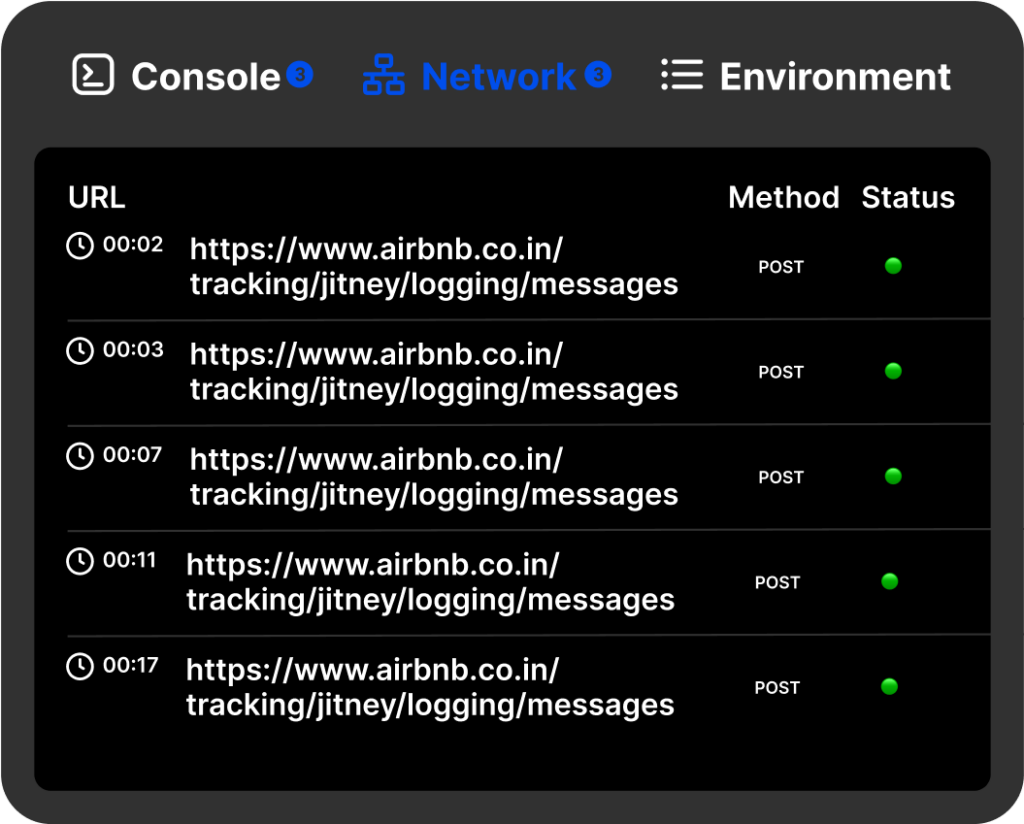This screenshot has width=1024, height=824.
Task: Click the Status column header
Action: pyautogui.click(x=908, y=197)
